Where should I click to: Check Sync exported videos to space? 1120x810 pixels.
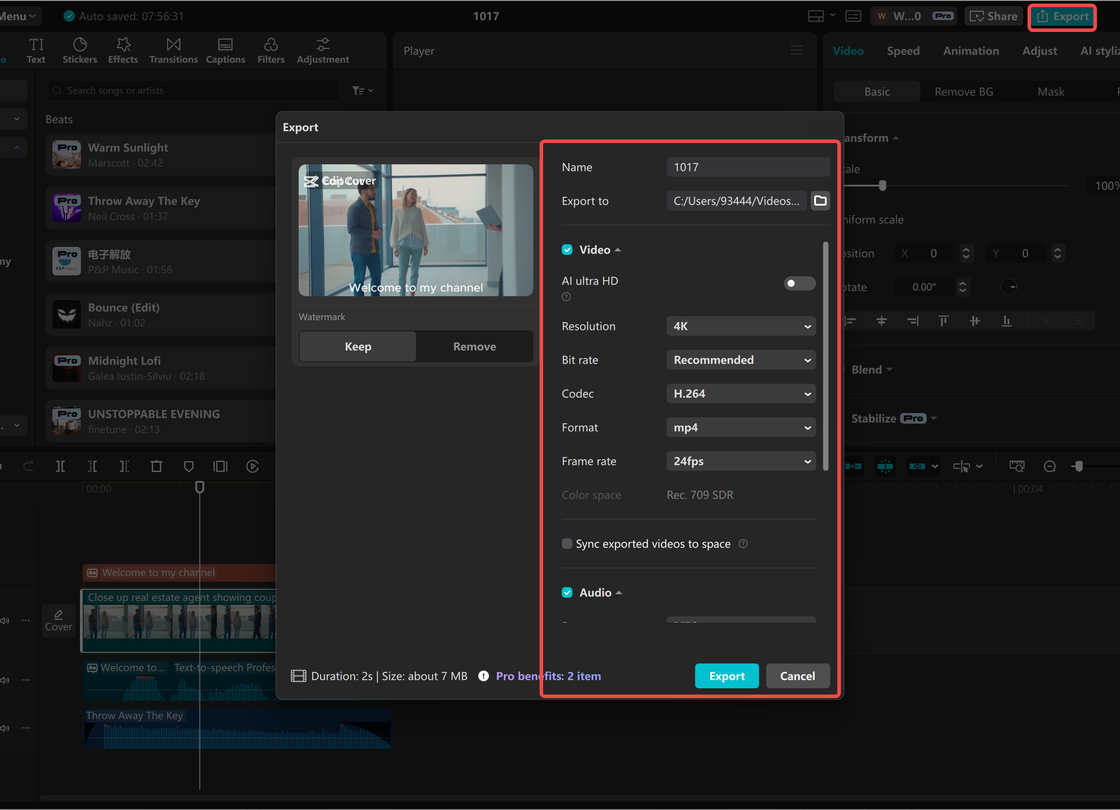click(x=567, y=544)
